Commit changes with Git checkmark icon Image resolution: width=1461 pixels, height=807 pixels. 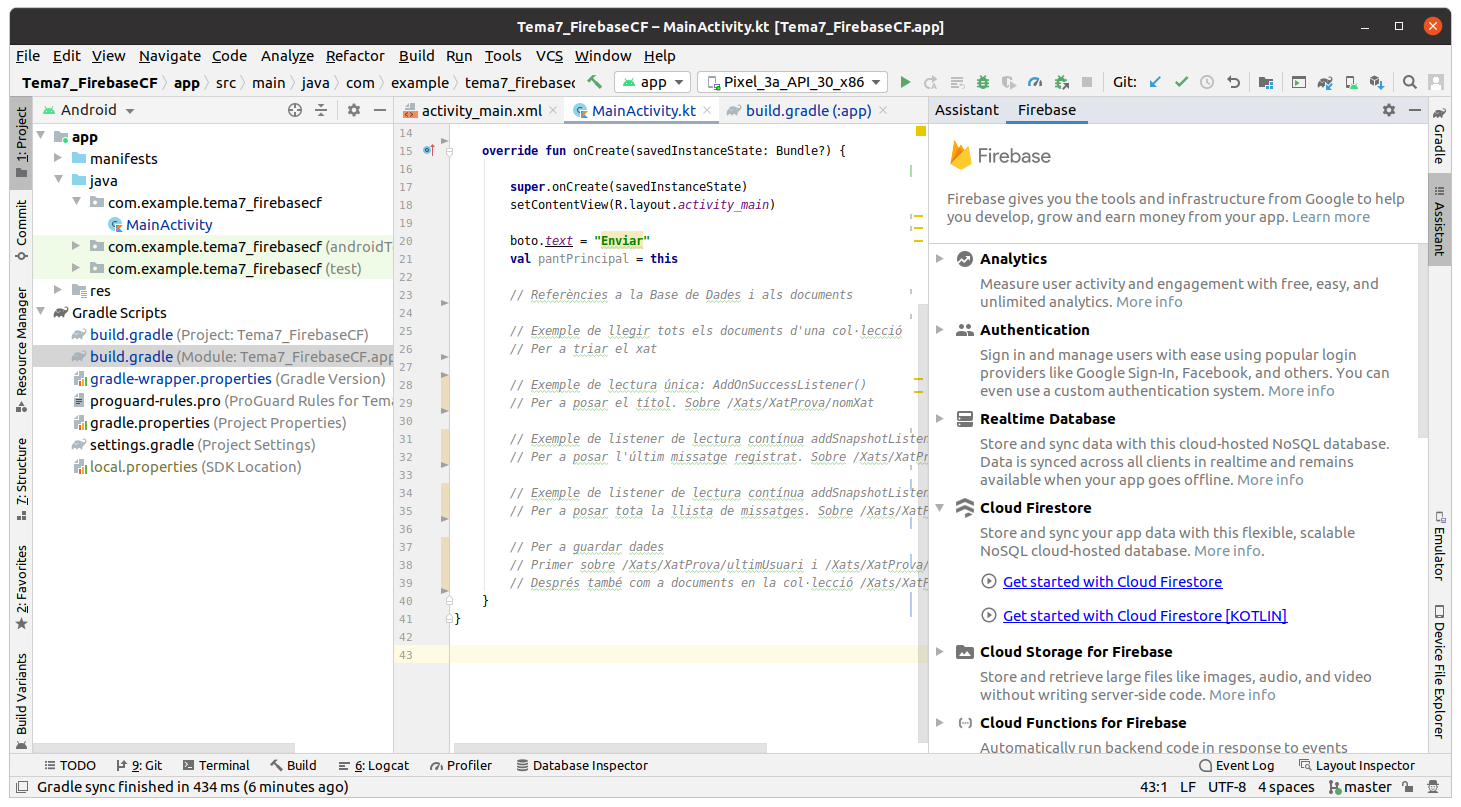pos(1181,82)
